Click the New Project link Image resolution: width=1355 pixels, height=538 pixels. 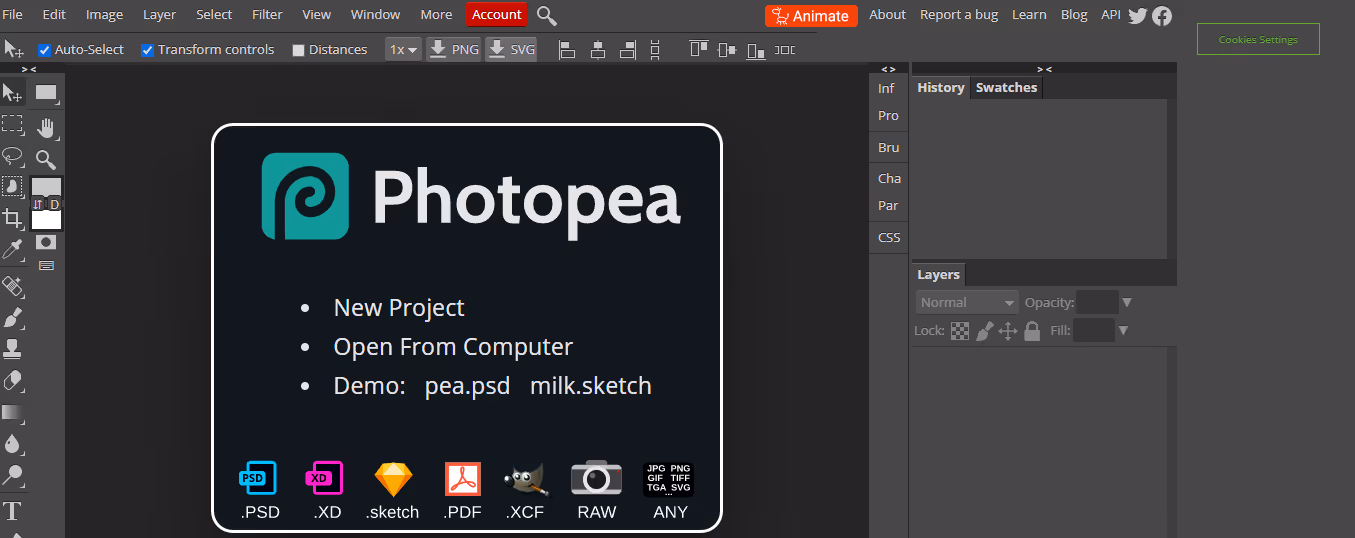pos(399,308)
